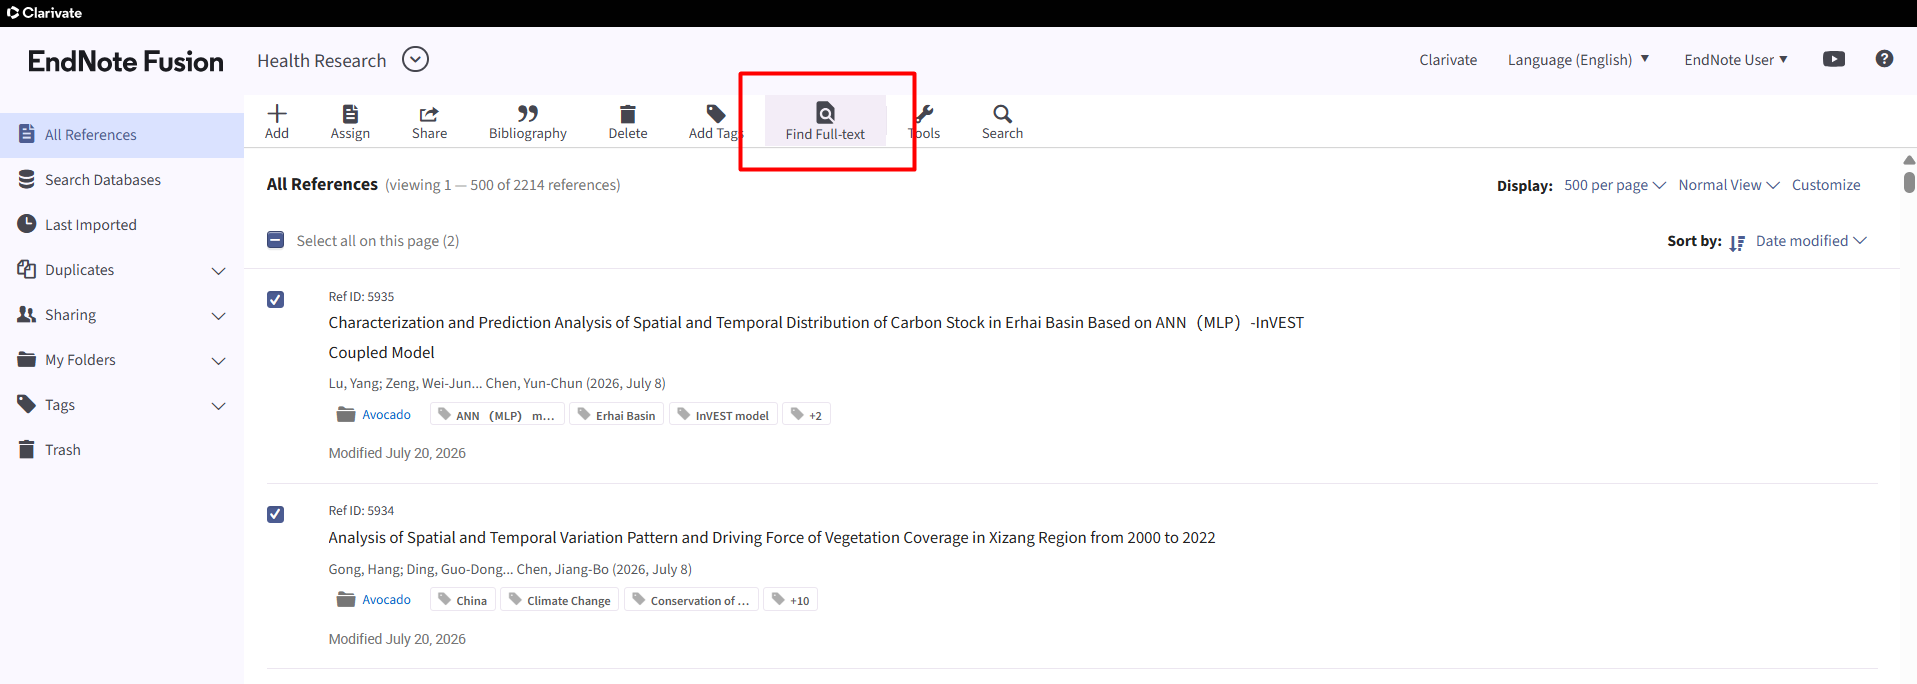Open the YouTube video icon
The image size is (1917, 684).
point(1834,59)
